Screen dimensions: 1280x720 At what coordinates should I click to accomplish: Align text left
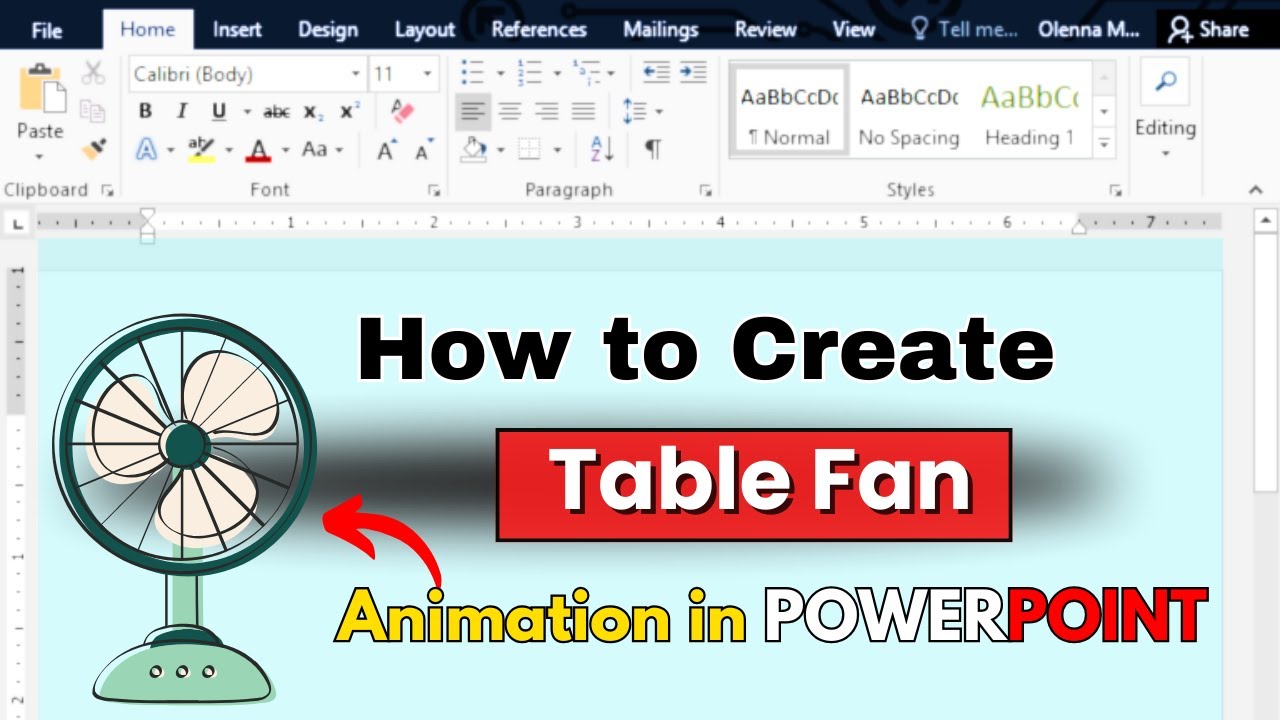(x=473, y=111)
